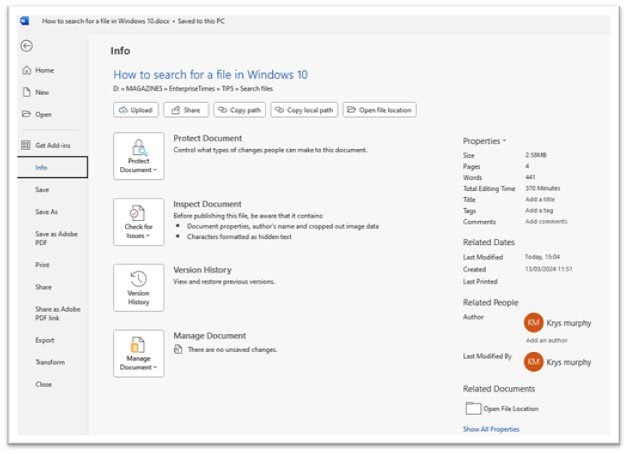The image size is (628, 454).
Task: Click the Author name Krys murphy
Action: point(569,323)
